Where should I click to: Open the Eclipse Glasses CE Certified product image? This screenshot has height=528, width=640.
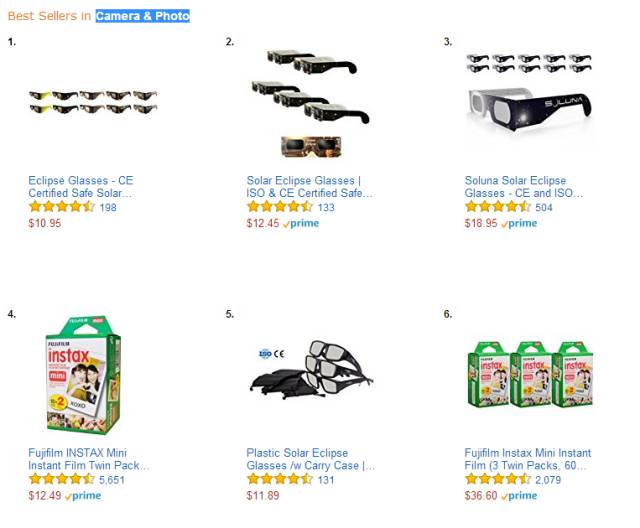93,102
